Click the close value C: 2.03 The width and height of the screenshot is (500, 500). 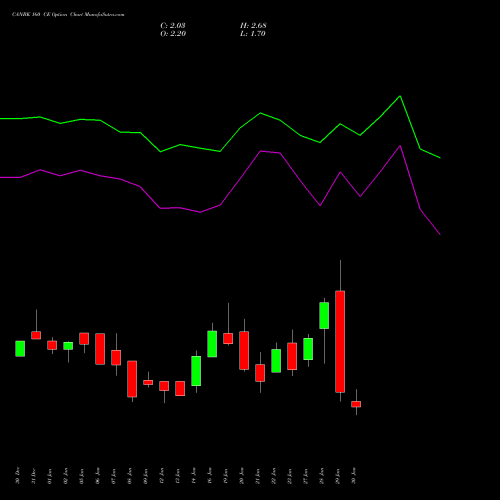click(173, 26)
